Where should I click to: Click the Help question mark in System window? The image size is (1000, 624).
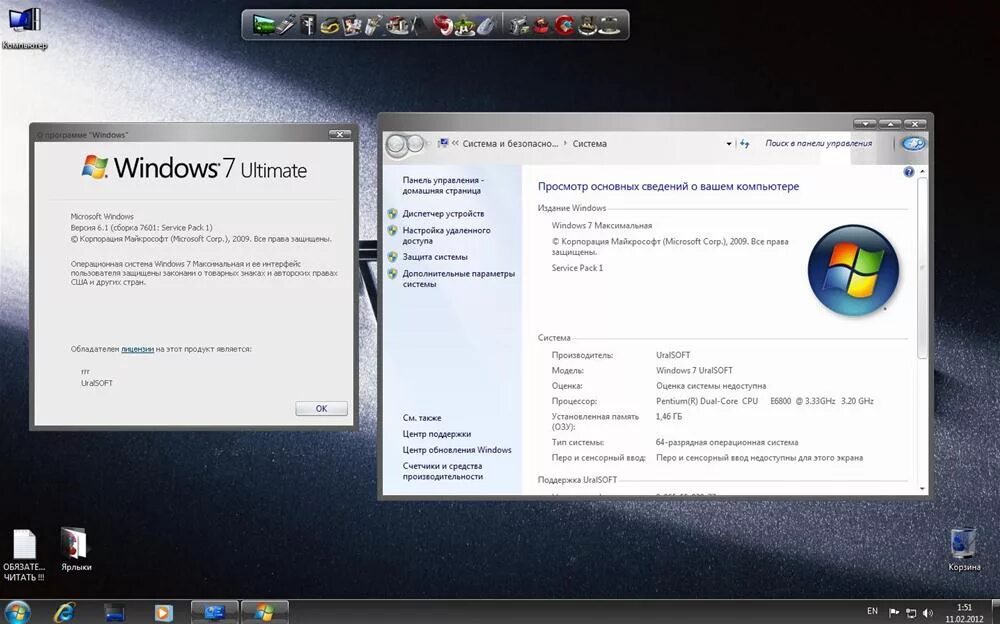909,170
